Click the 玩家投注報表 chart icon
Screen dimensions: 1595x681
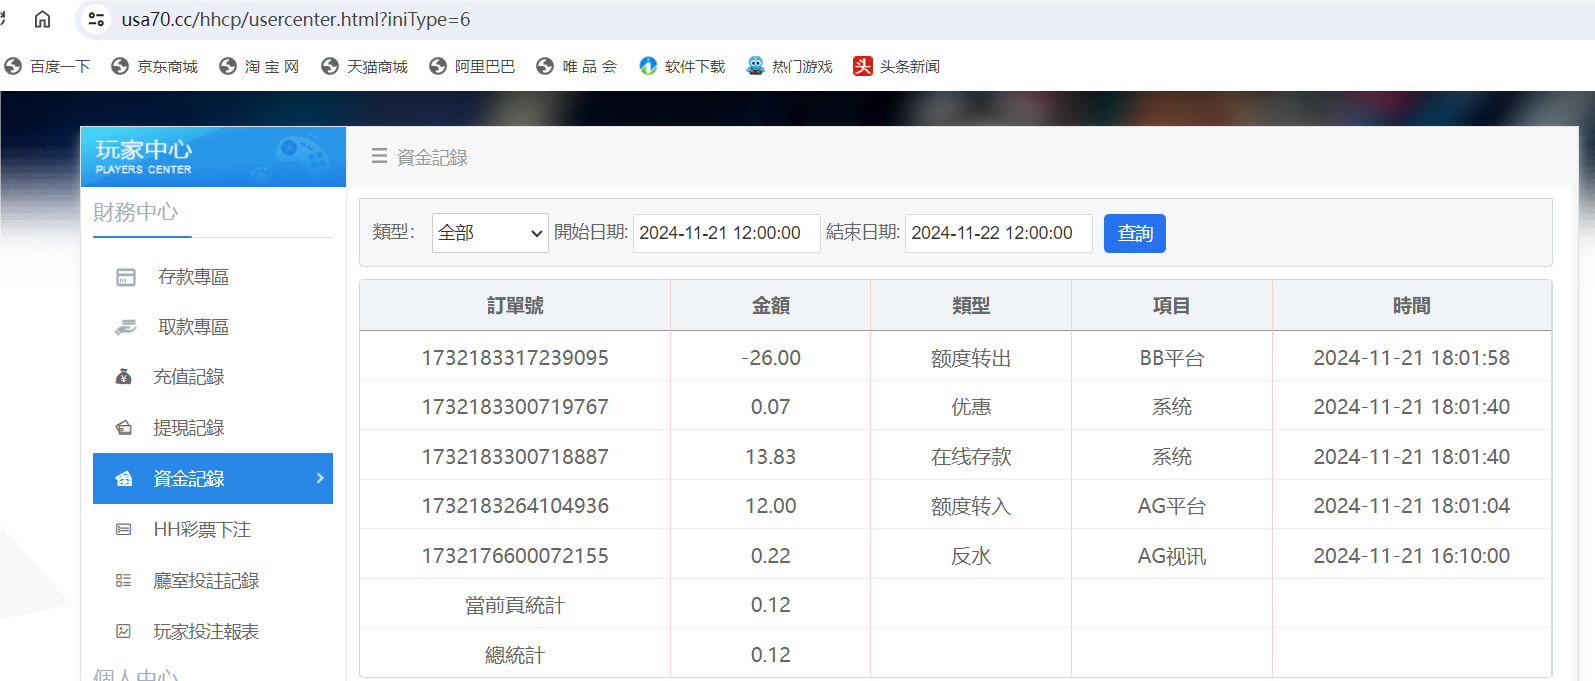click(124, 632)
